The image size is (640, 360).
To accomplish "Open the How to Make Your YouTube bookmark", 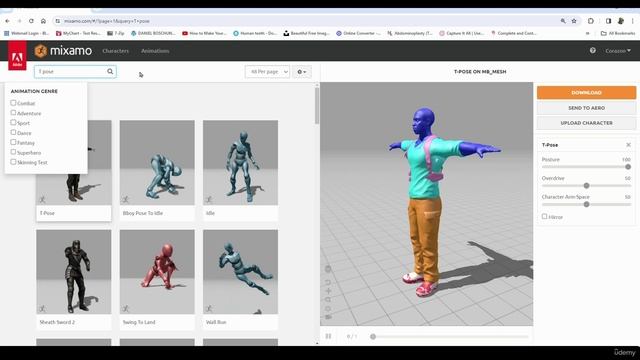I will point(204,33).
